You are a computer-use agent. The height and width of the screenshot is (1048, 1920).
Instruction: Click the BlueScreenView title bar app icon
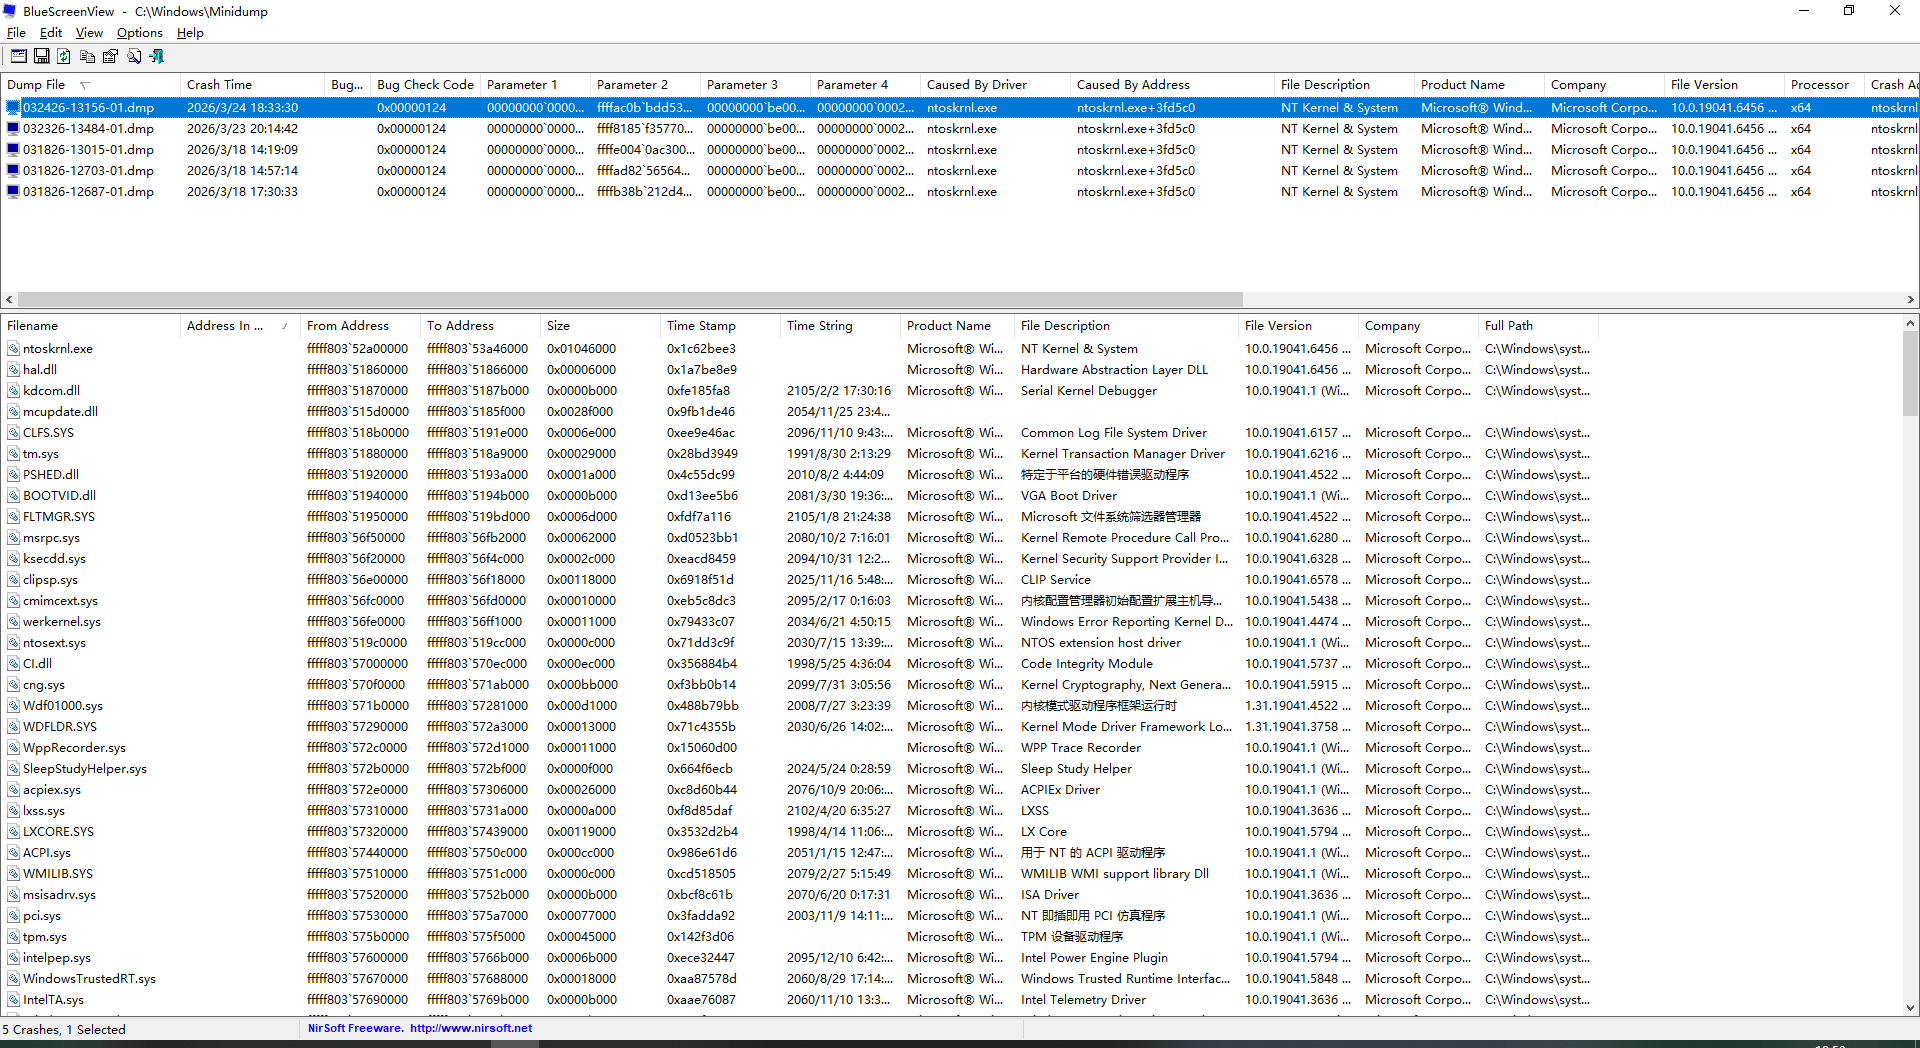point(10,11)
